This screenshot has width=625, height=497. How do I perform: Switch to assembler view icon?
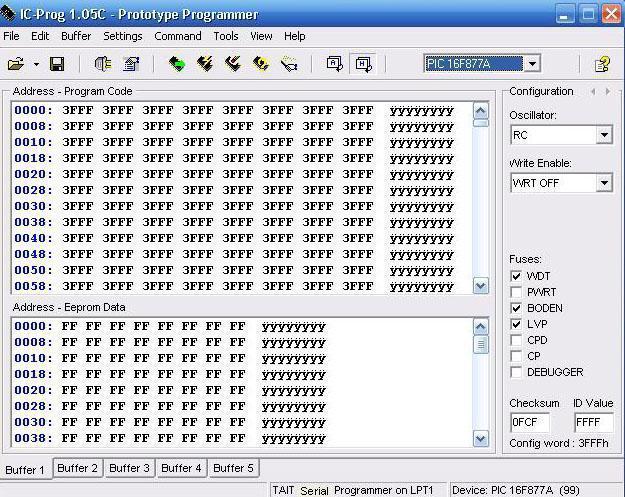tap(334, 64)
